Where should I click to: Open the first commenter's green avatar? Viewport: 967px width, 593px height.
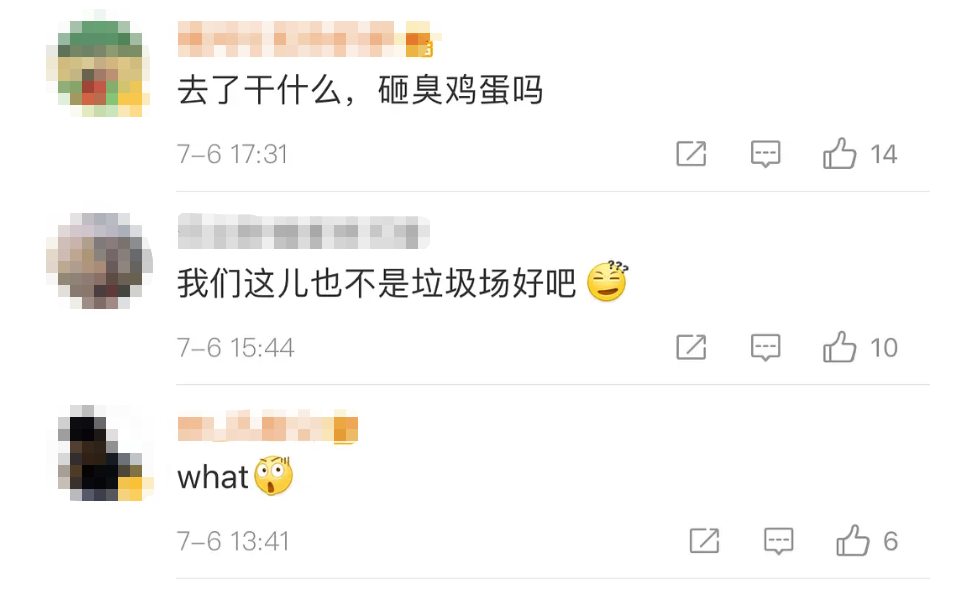point(99,68)
